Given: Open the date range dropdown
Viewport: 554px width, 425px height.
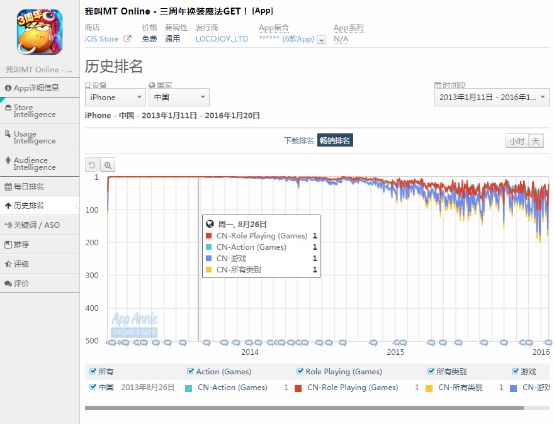Looking at the screenshot, I should pos(491,97).
